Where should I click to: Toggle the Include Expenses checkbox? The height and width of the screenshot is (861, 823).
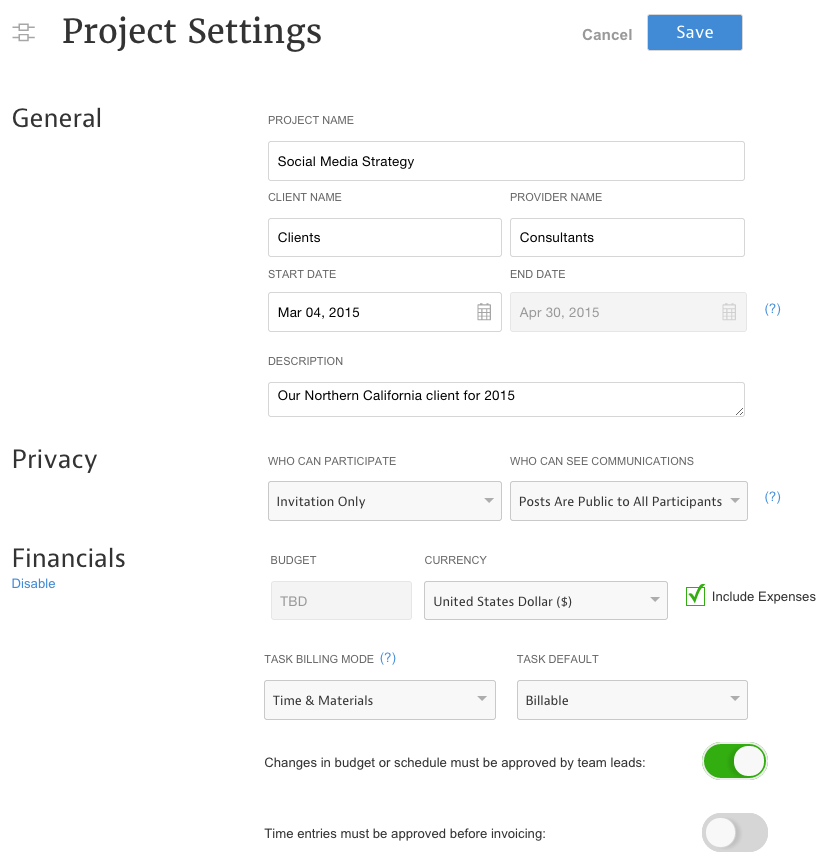pyautogui.click(x=696, y=596)
